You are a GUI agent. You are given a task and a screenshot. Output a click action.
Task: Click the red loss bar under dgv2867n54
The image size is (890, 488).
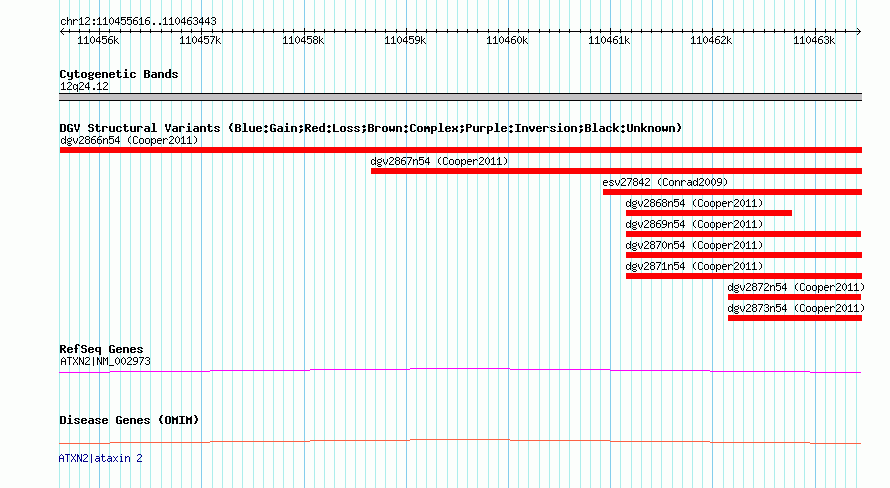[616, 171]
